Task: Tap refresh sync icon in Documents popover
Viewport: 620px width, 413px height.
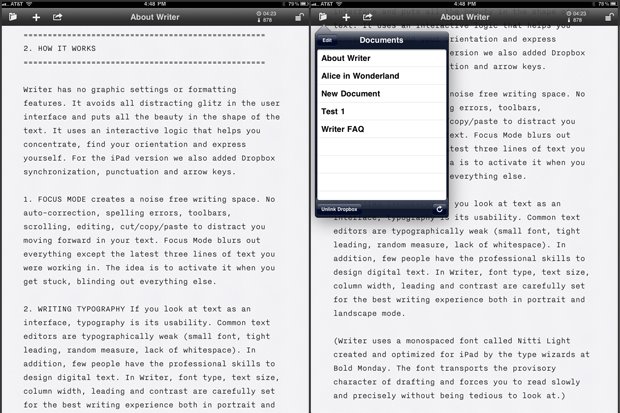Action: (439, 209)
